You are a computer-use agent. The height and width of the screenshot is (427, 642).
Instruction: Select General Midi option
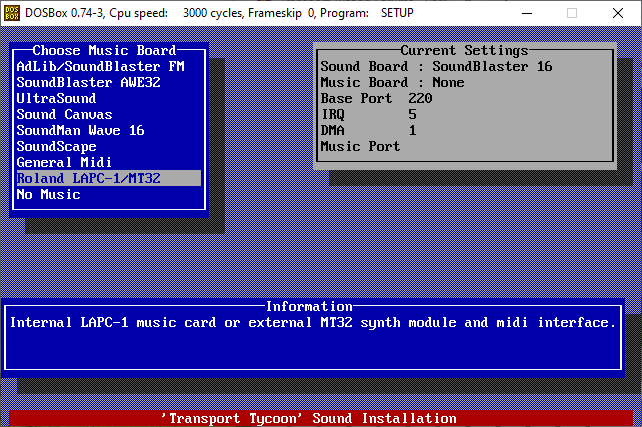coord(64,162)
